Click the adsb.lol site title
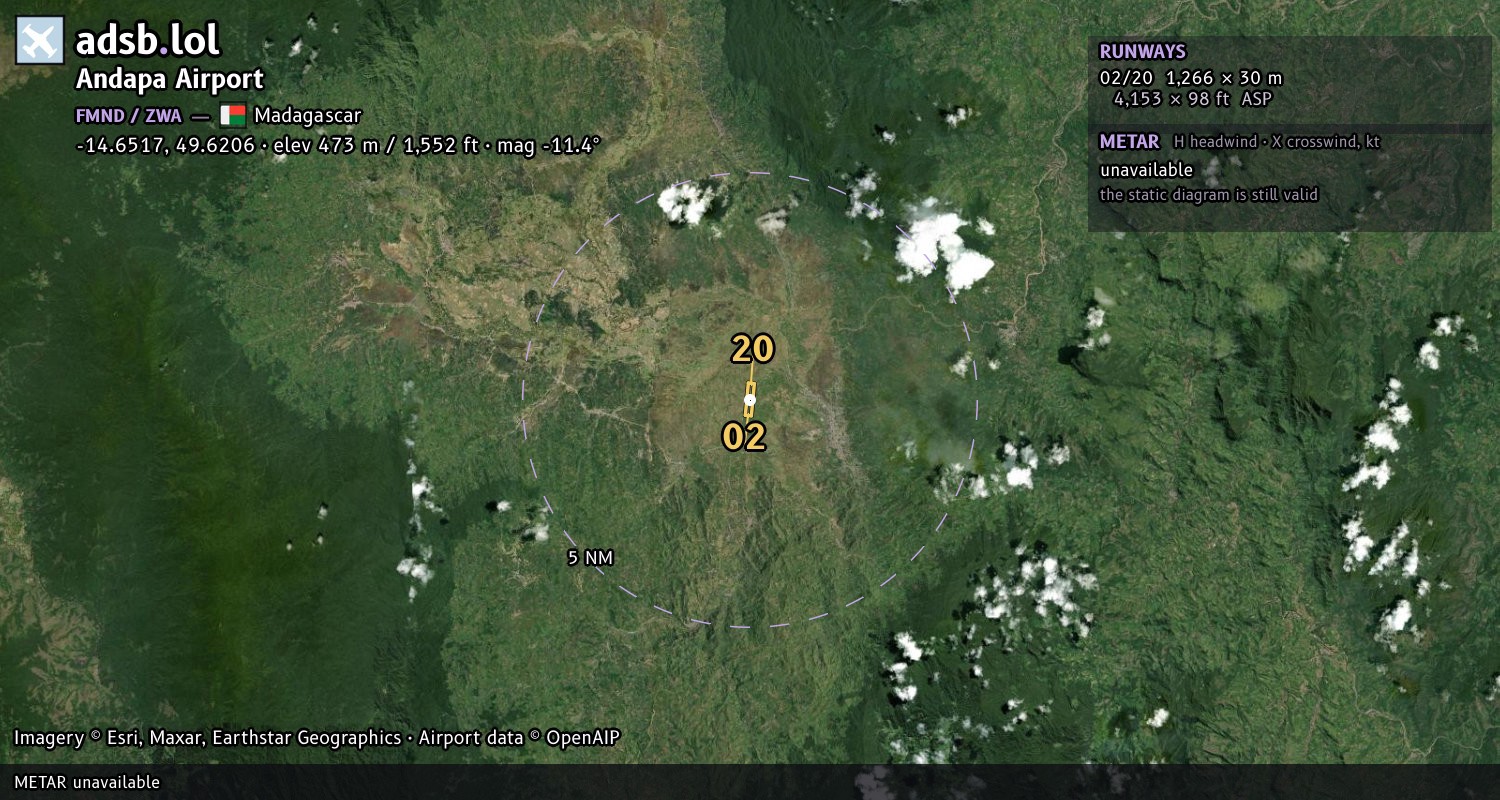Viewport: 1500px width, 800px height. 148,41
